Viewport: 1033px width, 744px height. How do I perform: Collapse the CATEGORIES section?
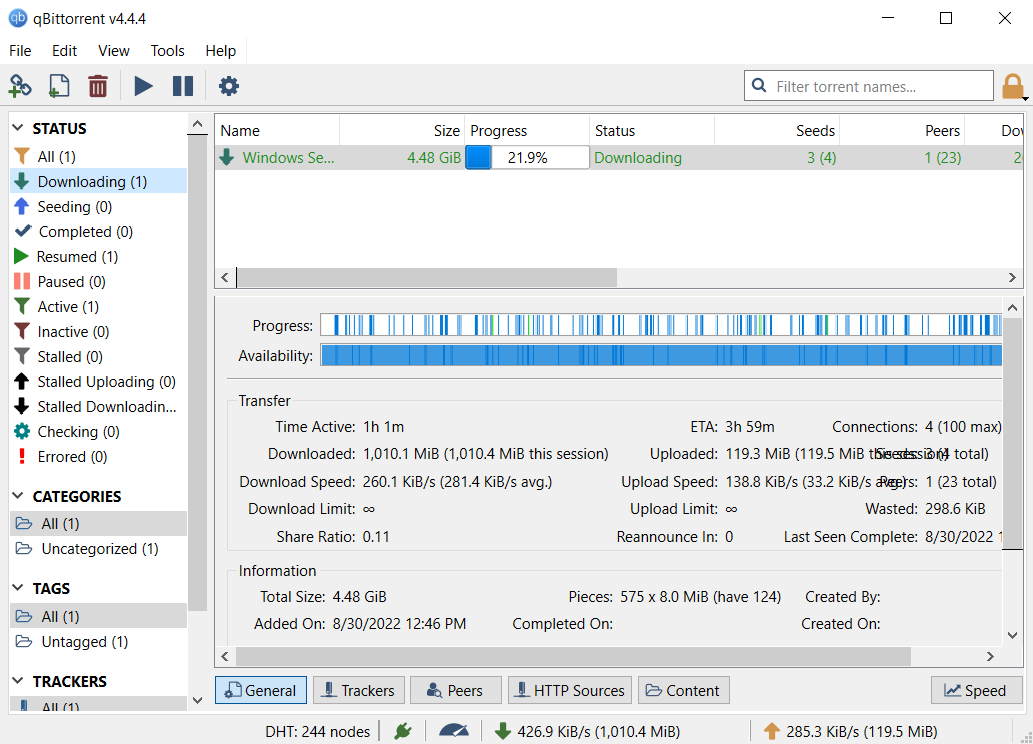tap(17, 496)
